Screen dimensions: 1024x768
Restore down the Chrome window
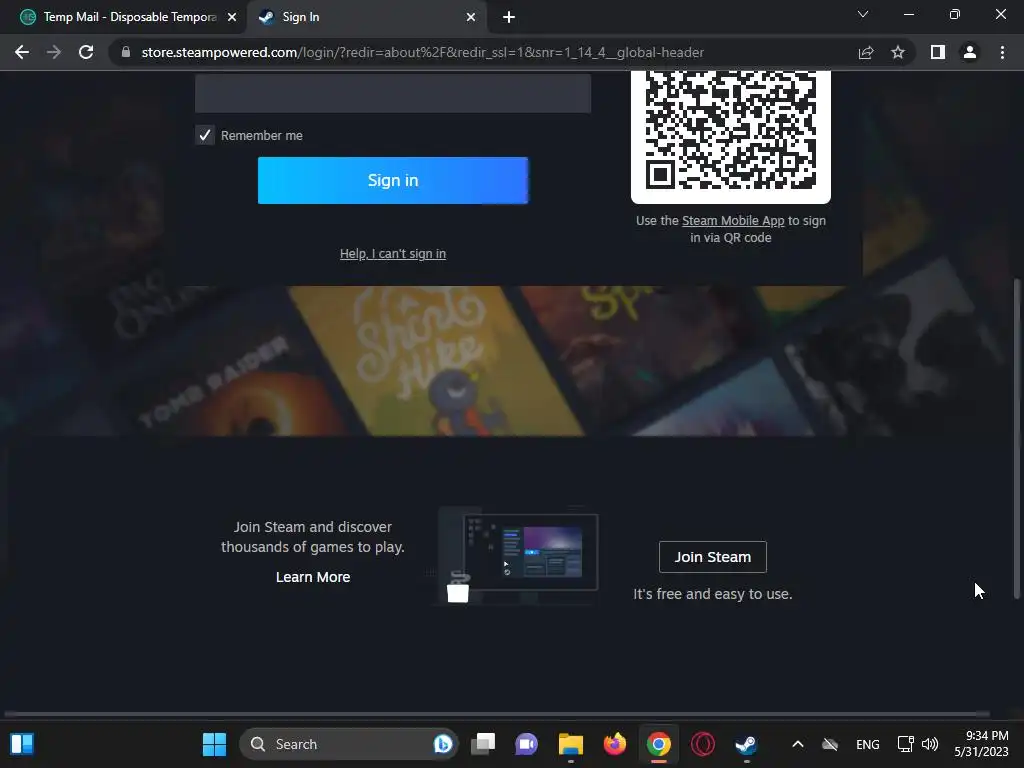click(955, 14)
